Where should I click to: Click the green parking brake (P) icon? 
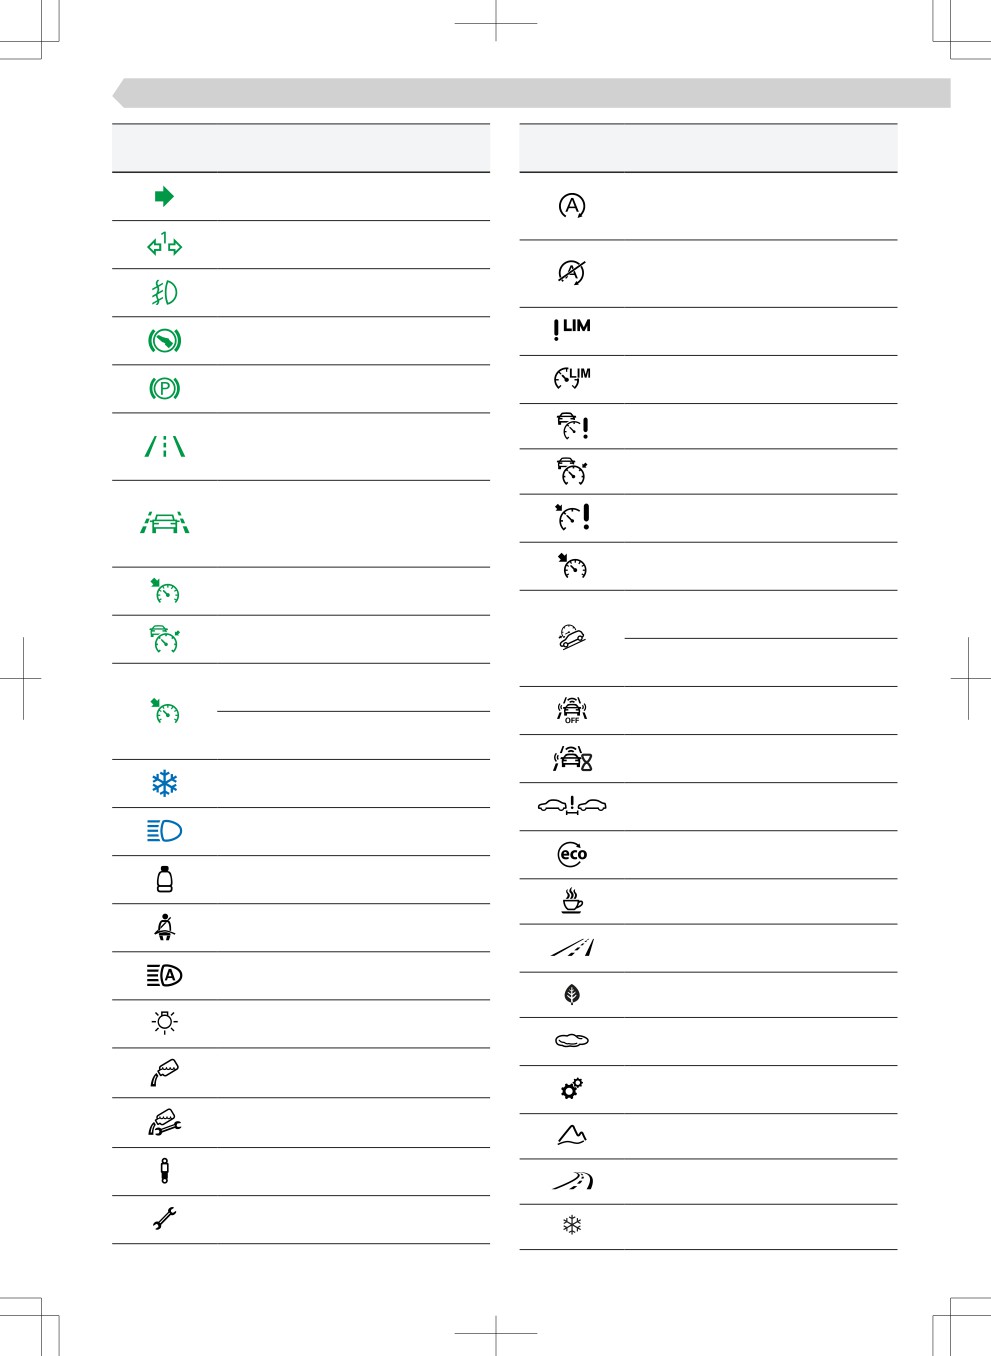pyautogui.click(x=165, y=388)
